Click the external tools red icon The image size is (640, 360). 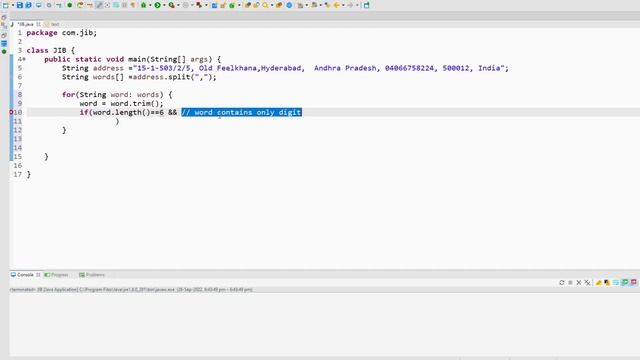click(199, 5)
